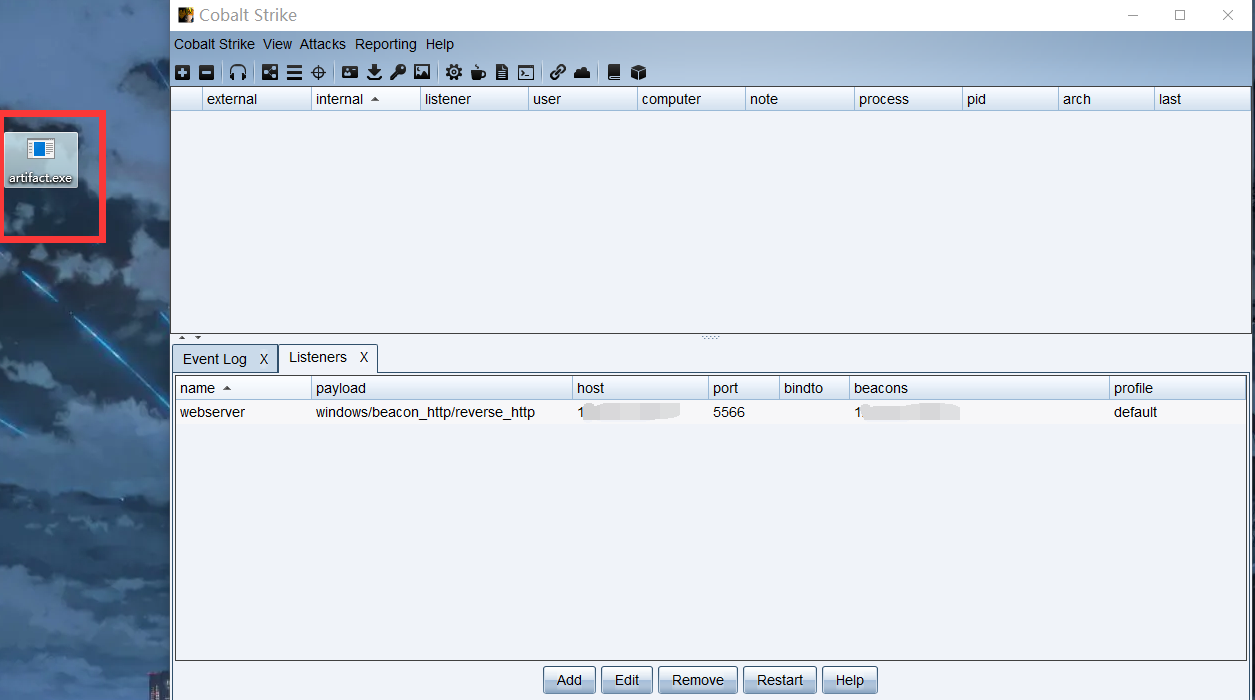This screenshot has height=700, width=1255.
Task: Close the Event Log tab with X
Action: coord(264,359)
